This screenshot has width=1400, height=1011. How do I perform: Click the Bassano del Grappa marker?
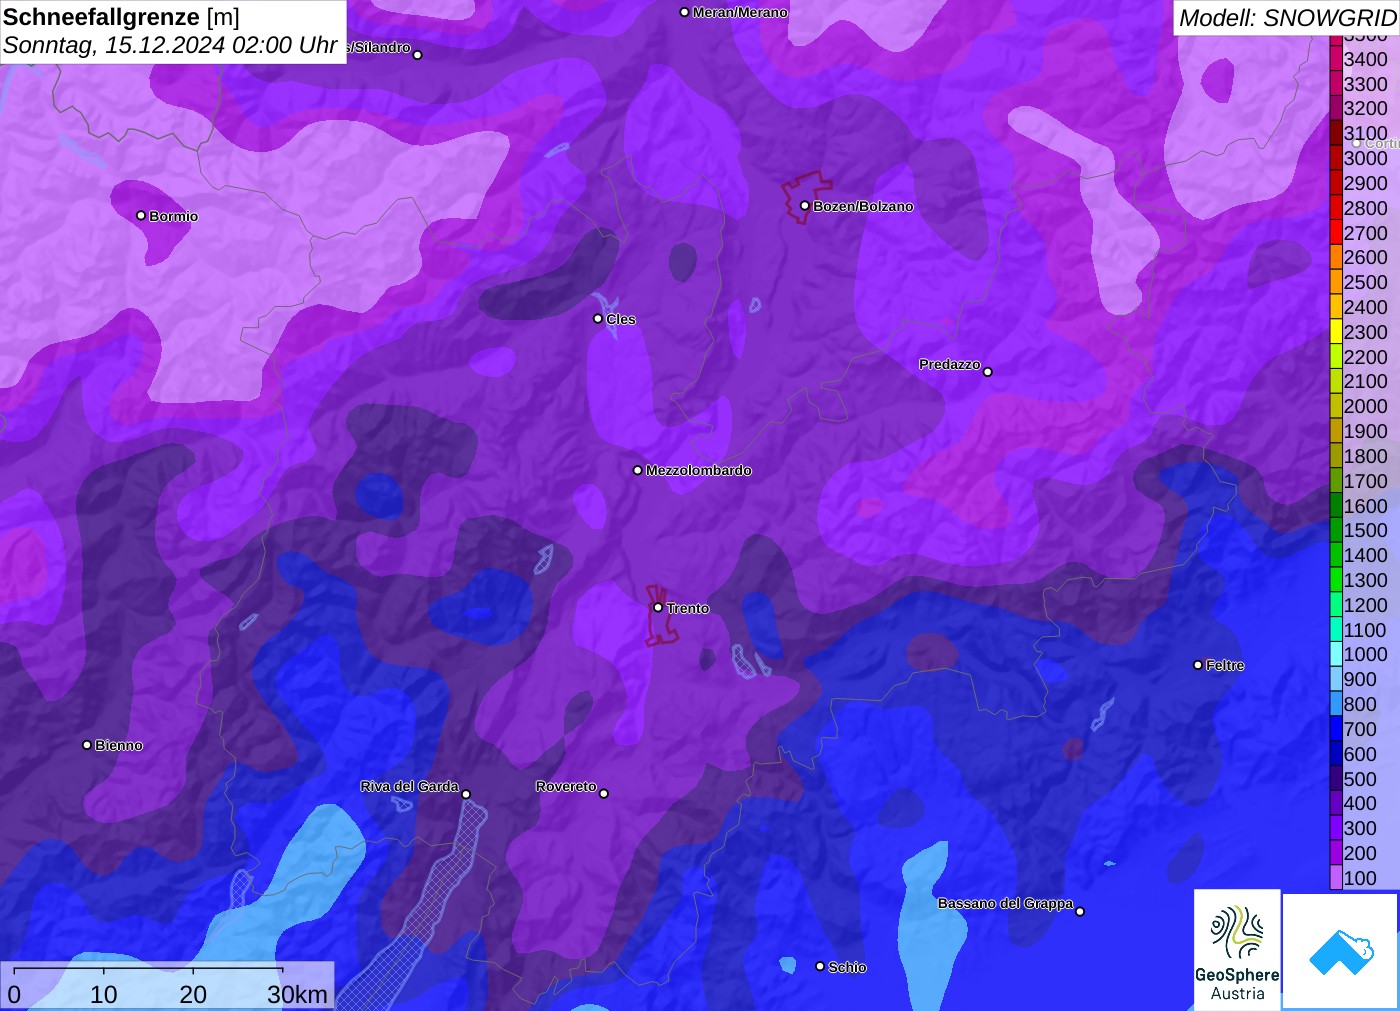1080,911
